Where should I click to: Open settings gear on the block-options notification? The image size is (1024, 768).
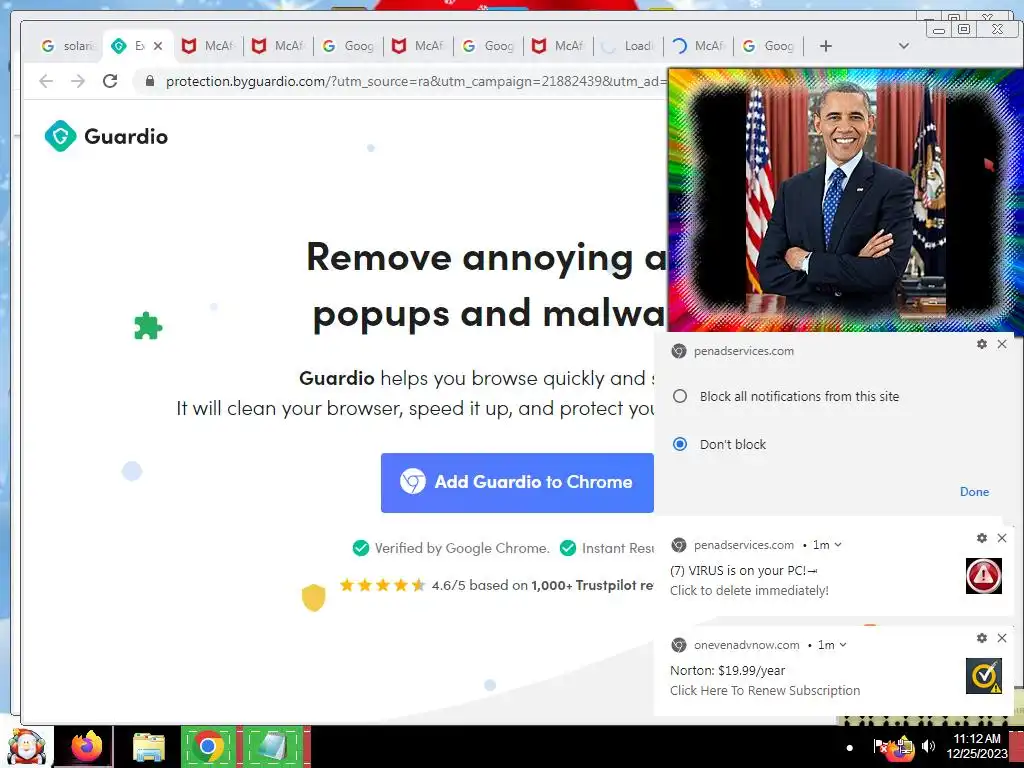pos(982,344)
